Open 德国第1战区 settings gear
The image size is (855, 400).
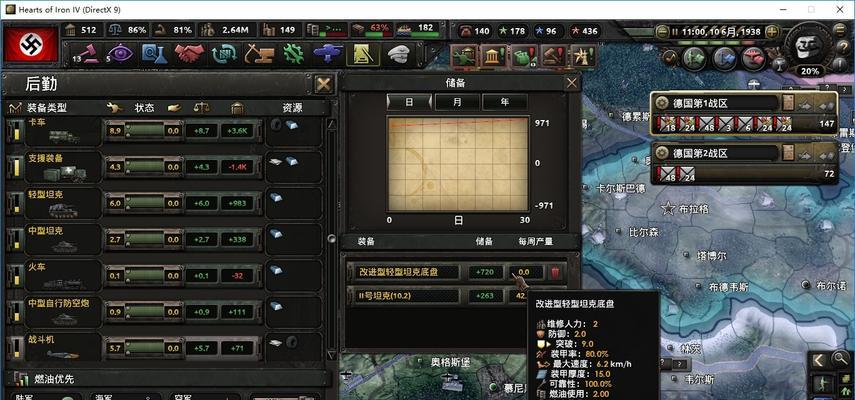[x=662, y=102]
